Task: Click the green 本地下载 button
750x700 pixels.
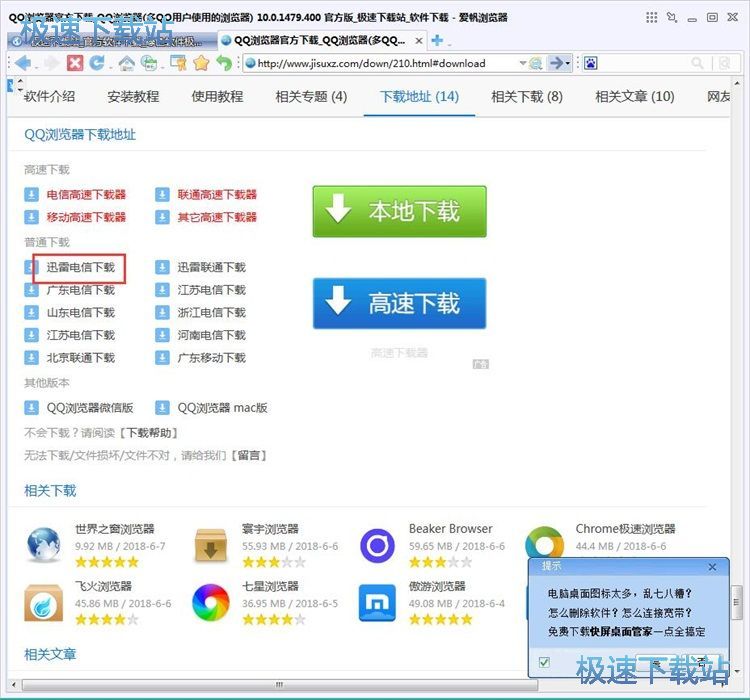Action: (x=399, y=211)
